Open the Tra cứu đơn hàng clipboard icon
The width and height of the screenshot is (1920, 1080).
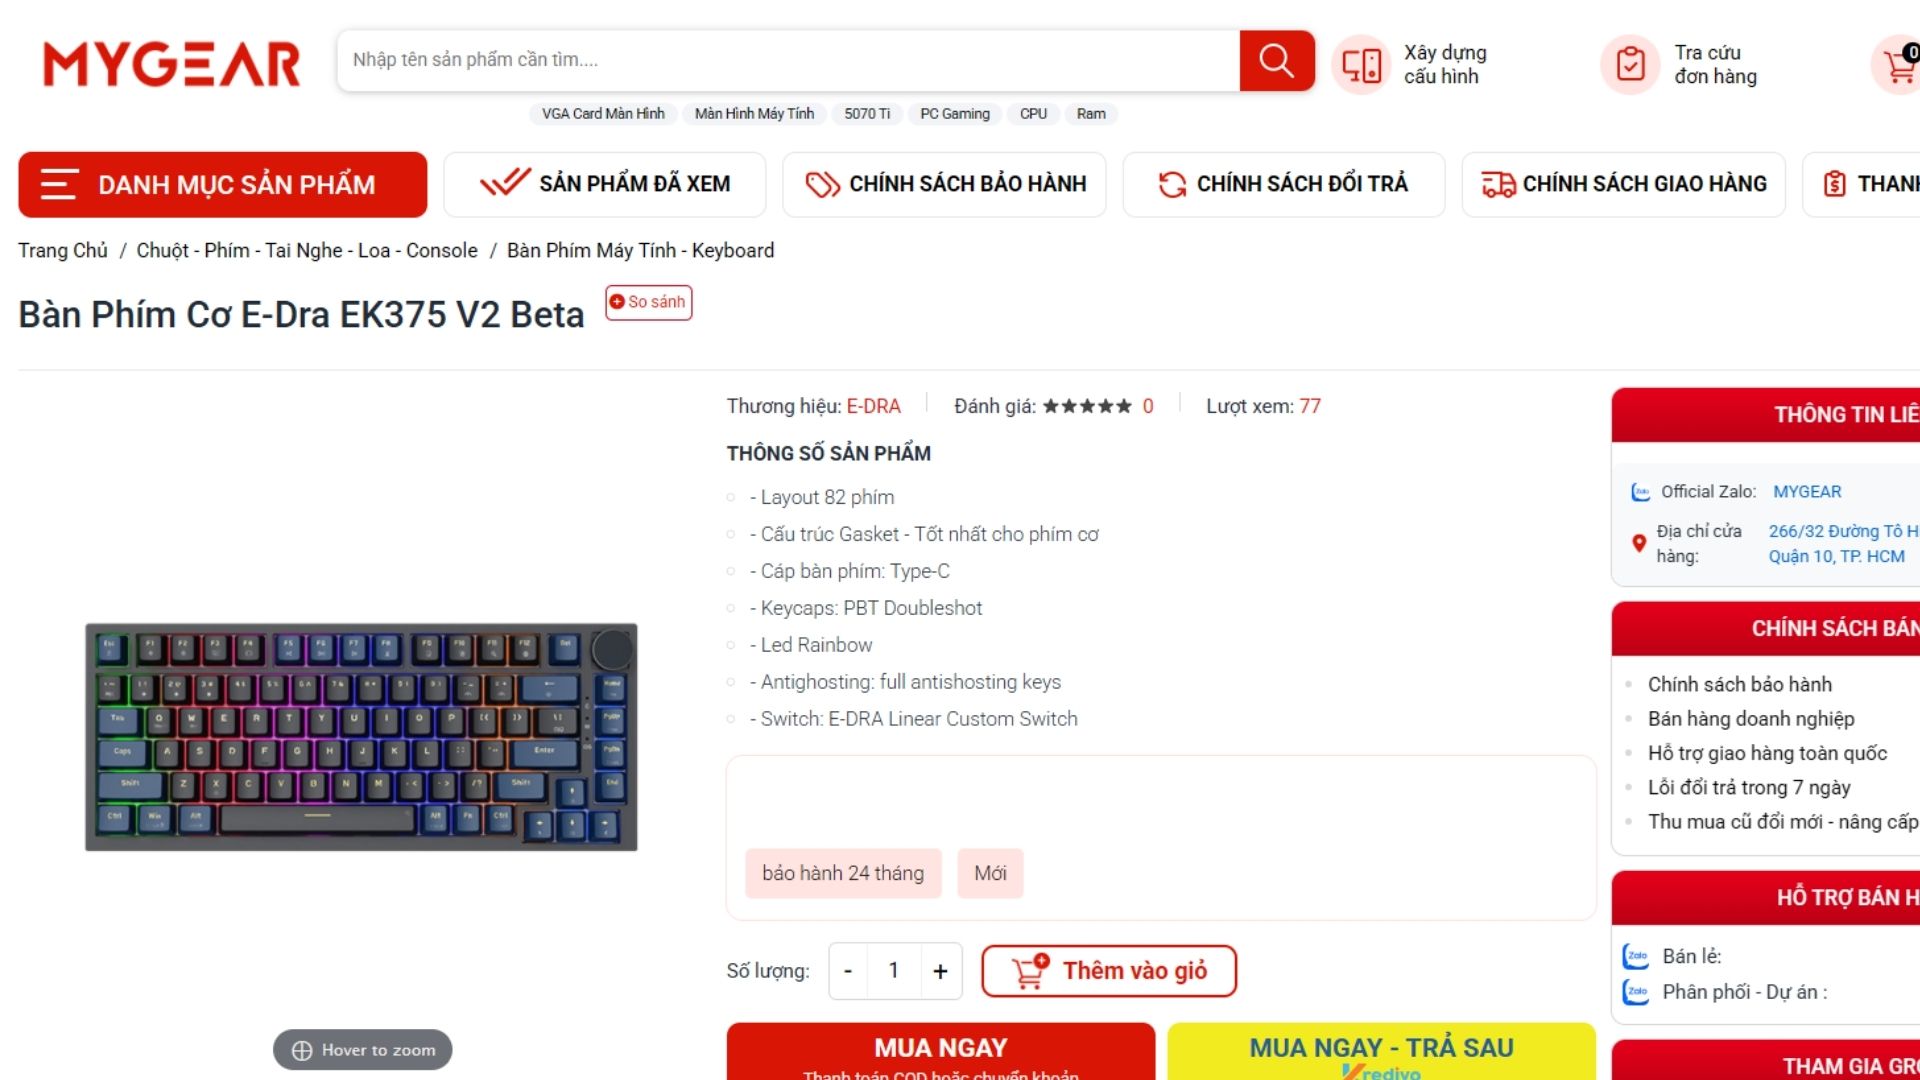click(x=1630, y=65)
